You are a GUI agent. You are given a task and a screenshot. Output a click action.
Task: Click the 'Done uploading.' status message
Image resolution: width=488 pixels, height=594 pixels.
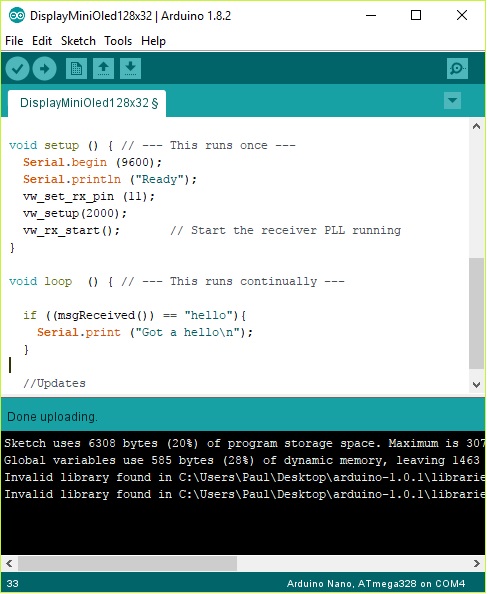[x=52, y=417]
